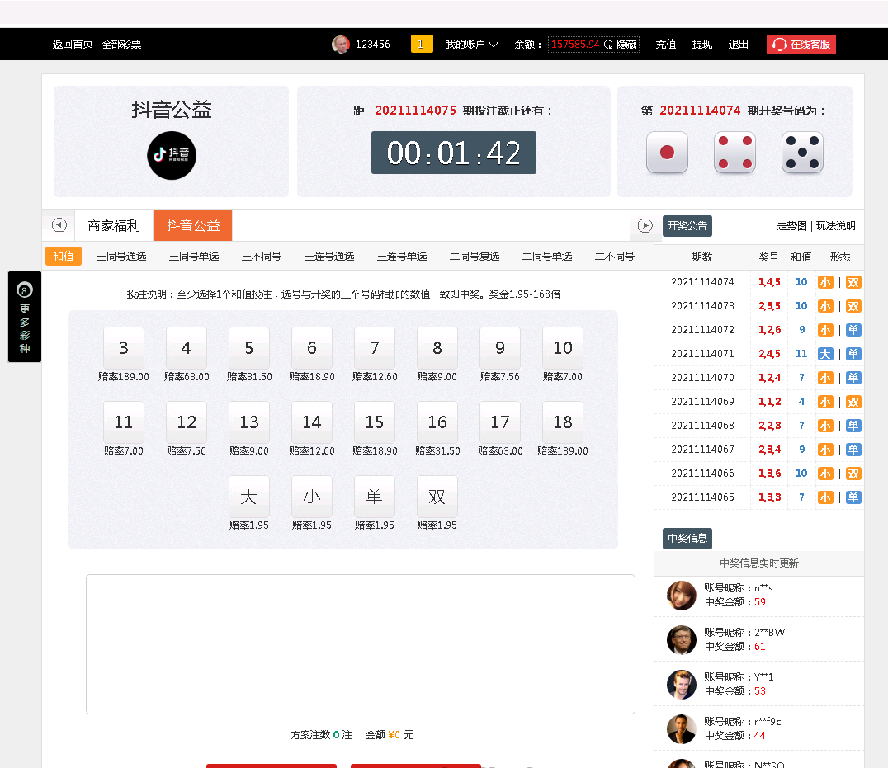Screen dimensions: 888x768
Task: Click the black dice showing six dots
Action: tap(803, 153)
